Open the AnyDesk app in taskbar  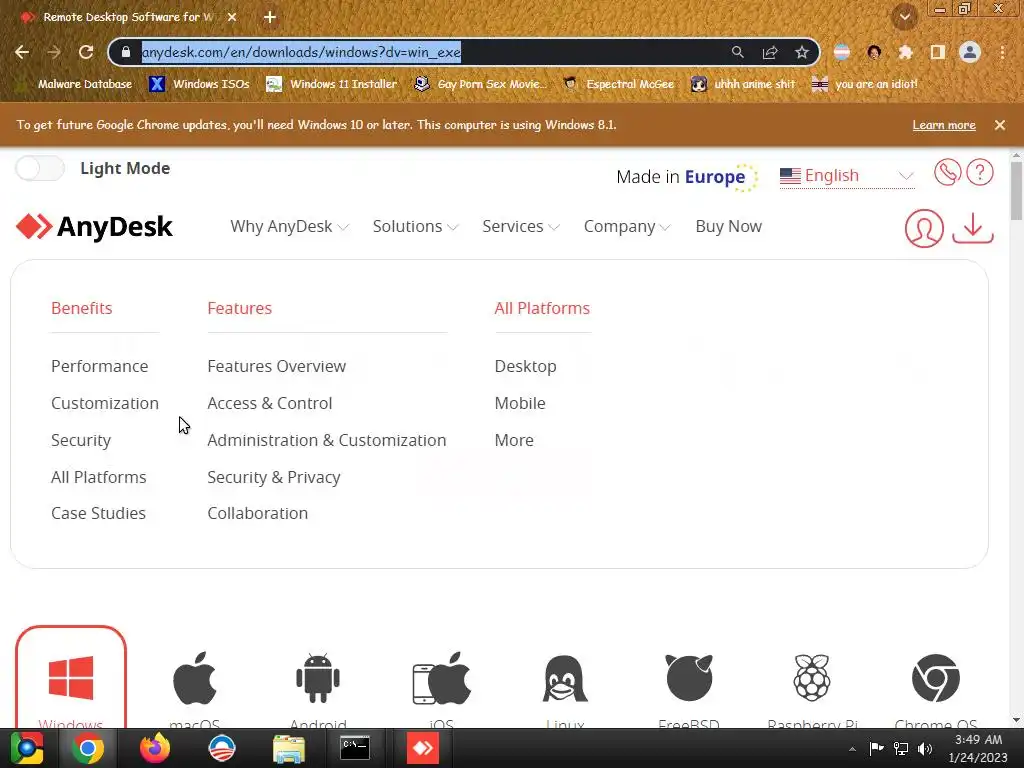point(423,748)
